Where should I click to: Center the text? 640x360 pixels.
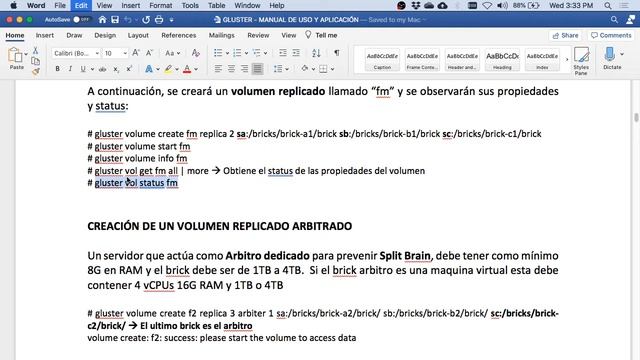tap(231, 69)
